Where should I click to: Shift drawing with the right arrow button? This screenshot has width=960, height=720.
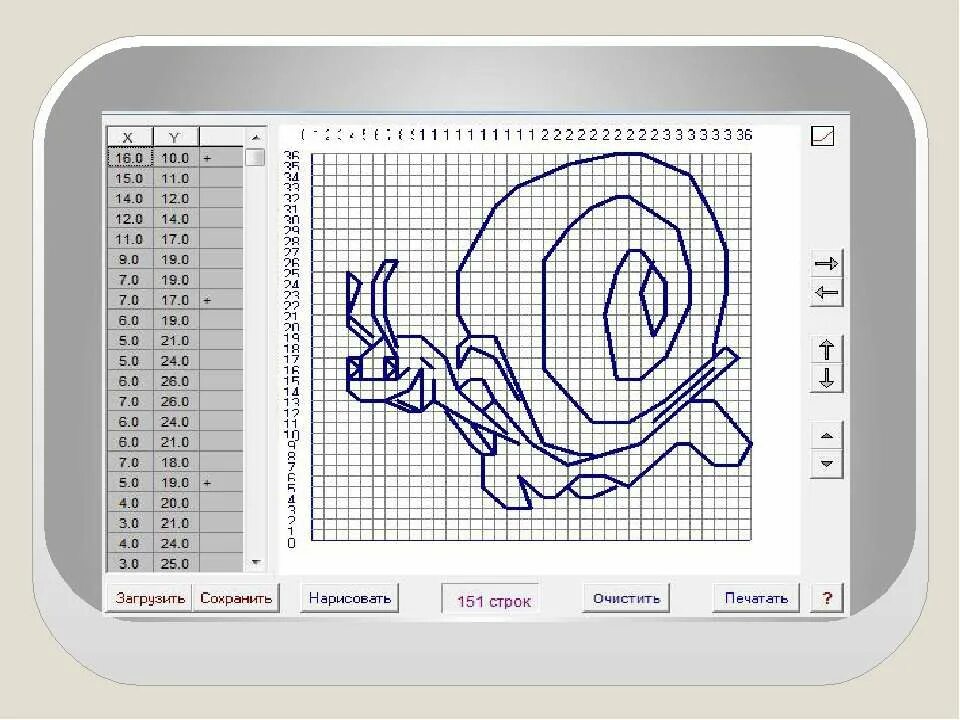tap(826, 264)
